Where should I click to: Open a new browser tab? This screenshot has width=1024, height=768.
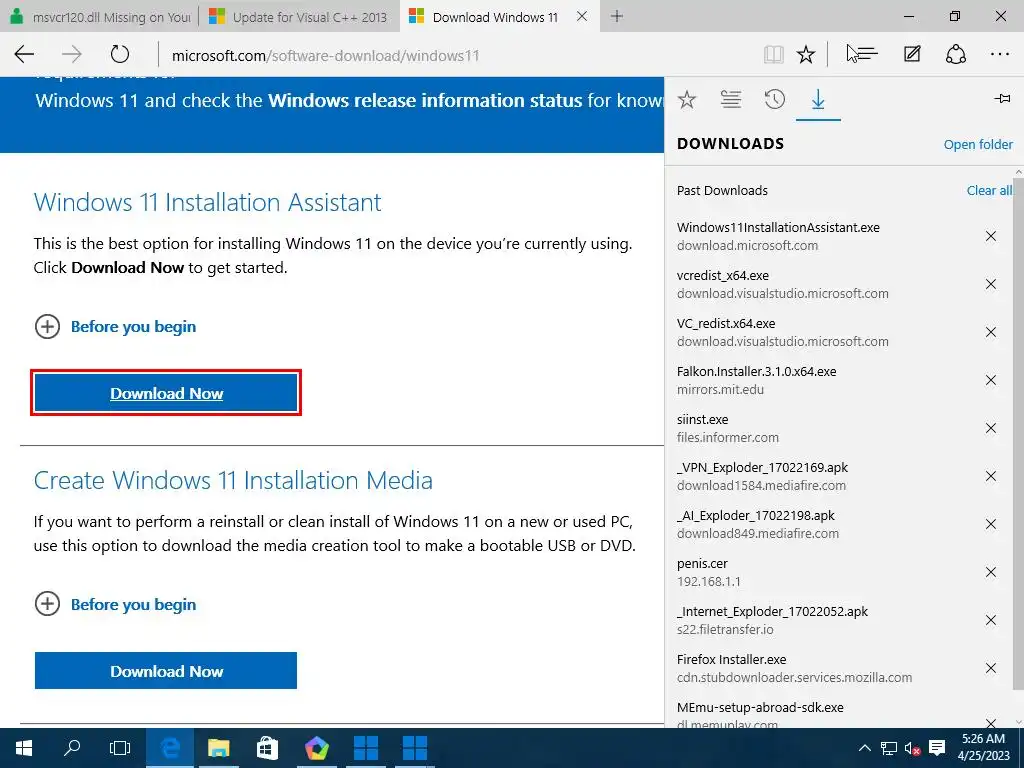(616, 16)
